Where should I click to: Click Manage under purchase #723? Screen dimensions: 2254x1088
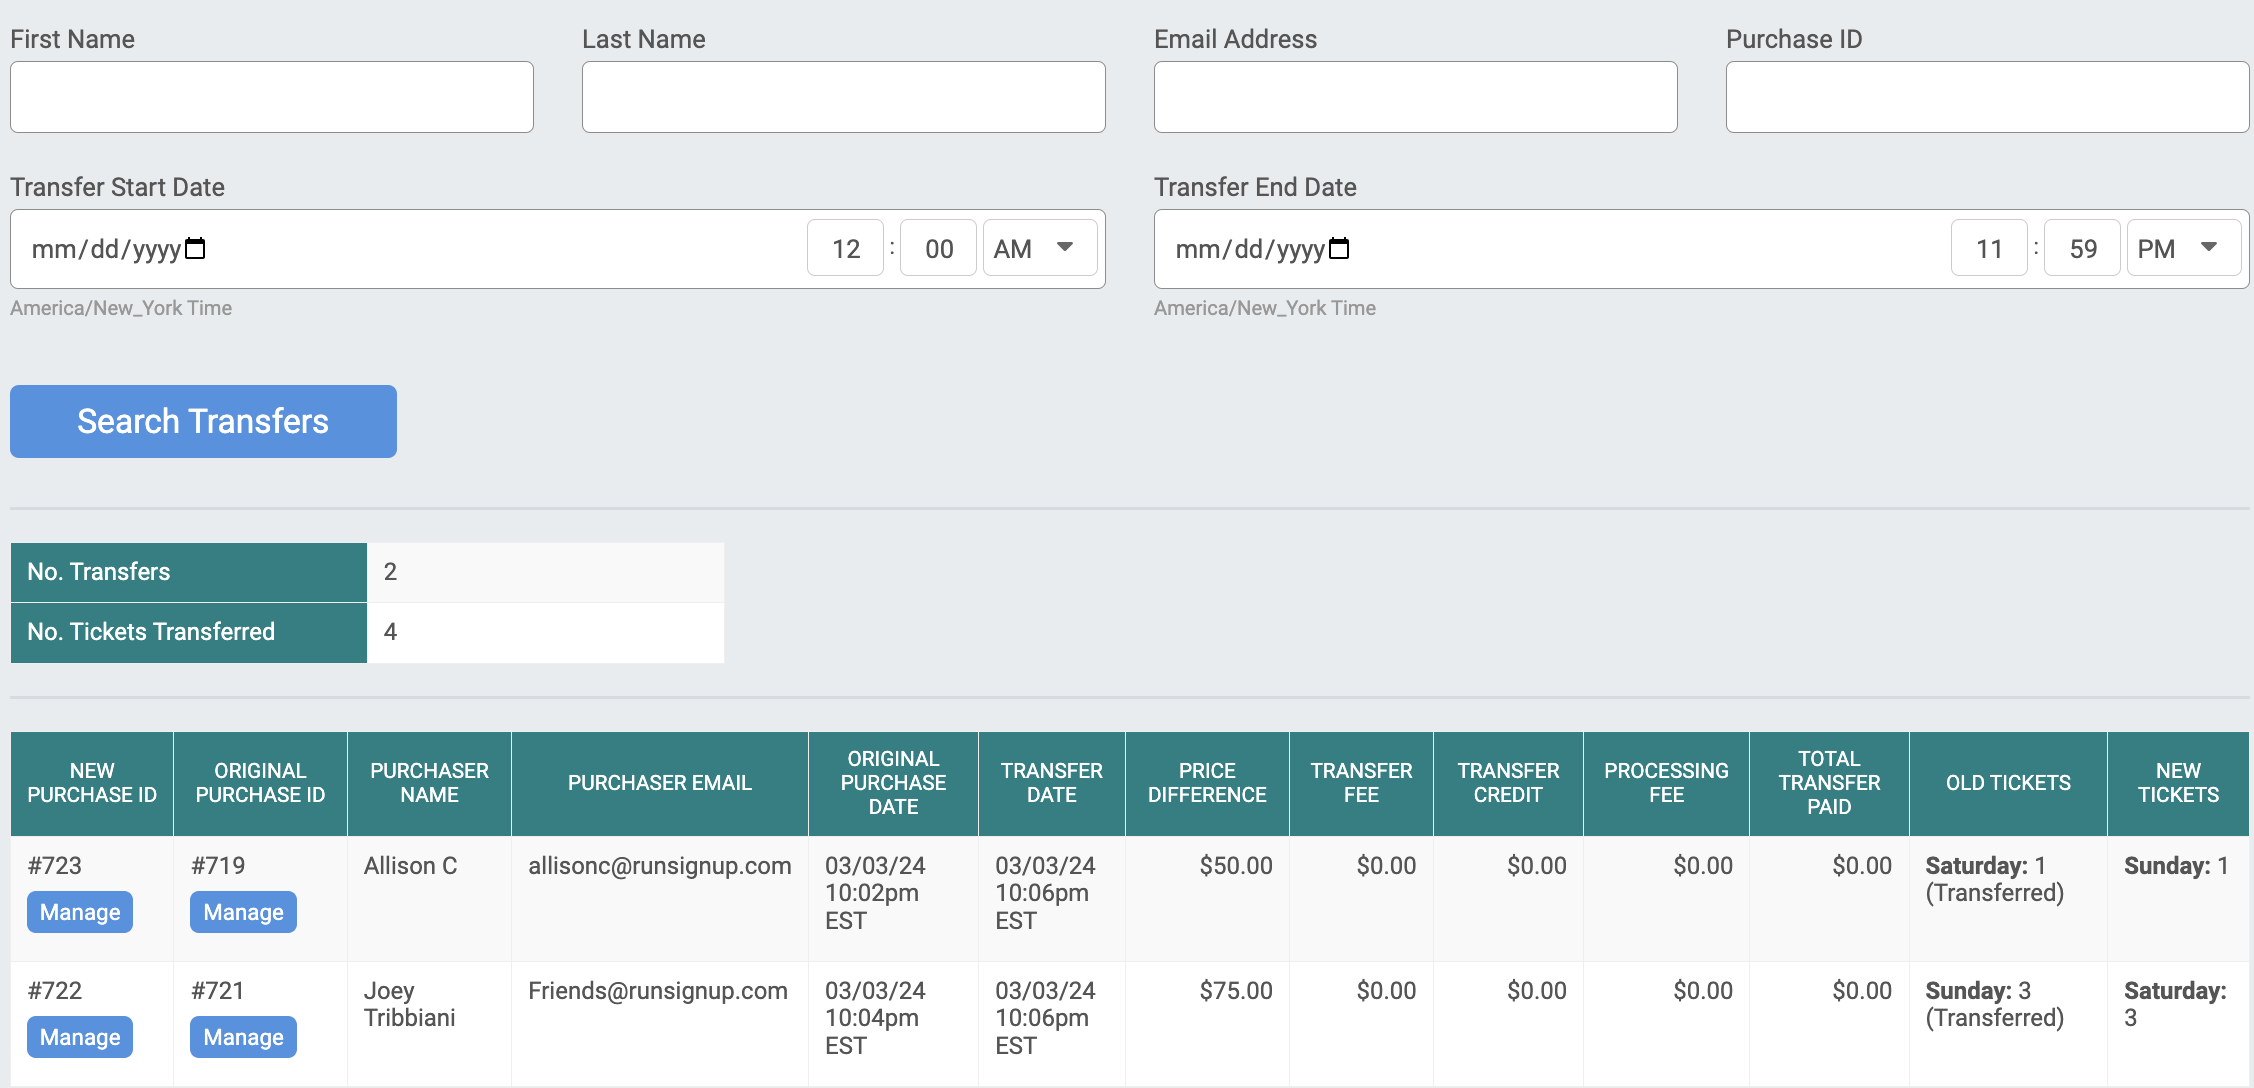point(80,912)
